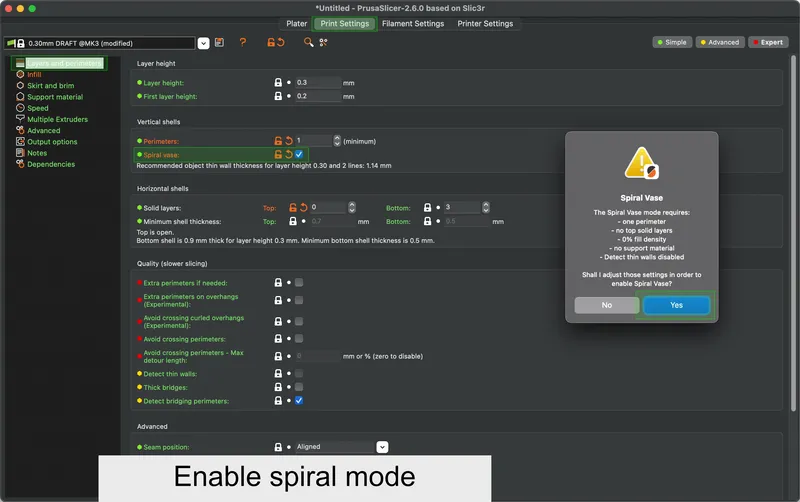Click Yes in Spiral Vase dialog
The image size is (800, 502).
(676, 305)
